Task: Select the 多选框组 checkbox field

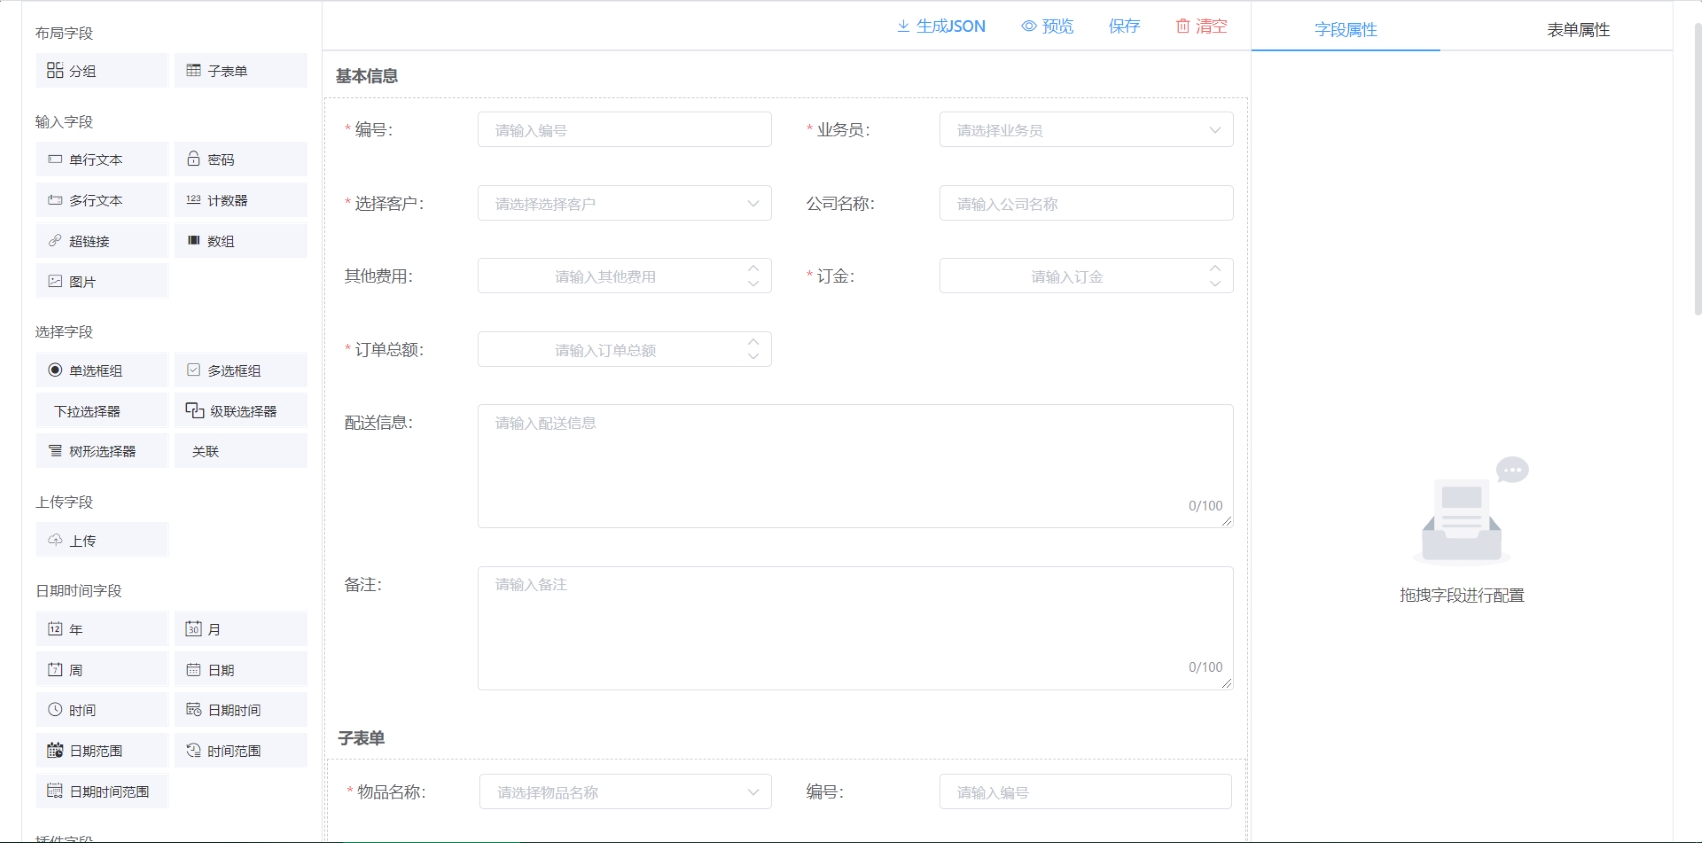Action: tap(194, 371)
